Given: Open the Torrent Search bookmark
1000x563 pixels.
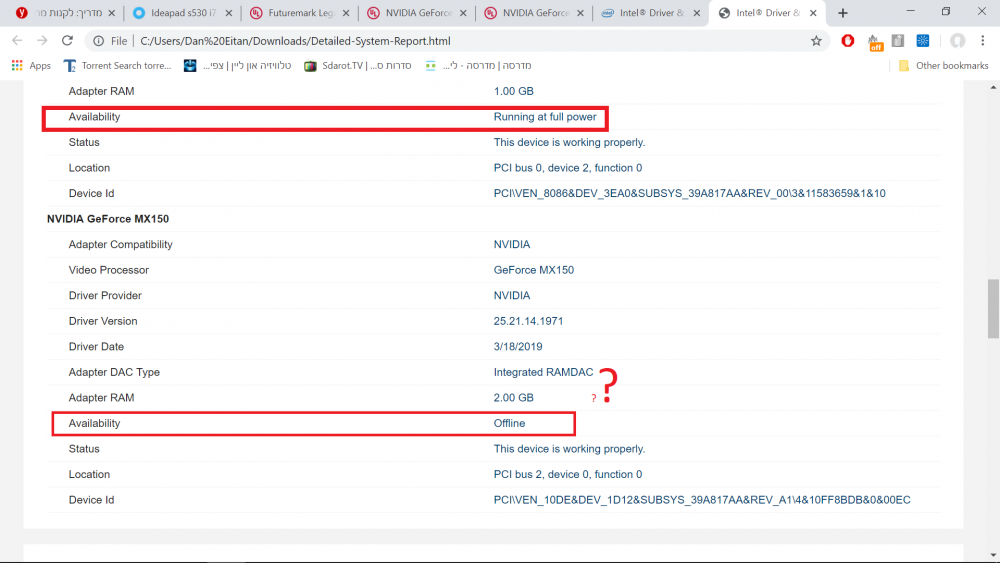Looking at the screenshot, I should (x=117, y=66).
